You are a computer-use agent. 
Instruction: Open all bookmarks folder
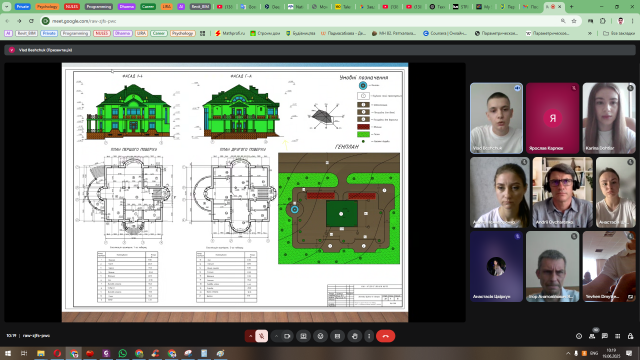[619, 33]
